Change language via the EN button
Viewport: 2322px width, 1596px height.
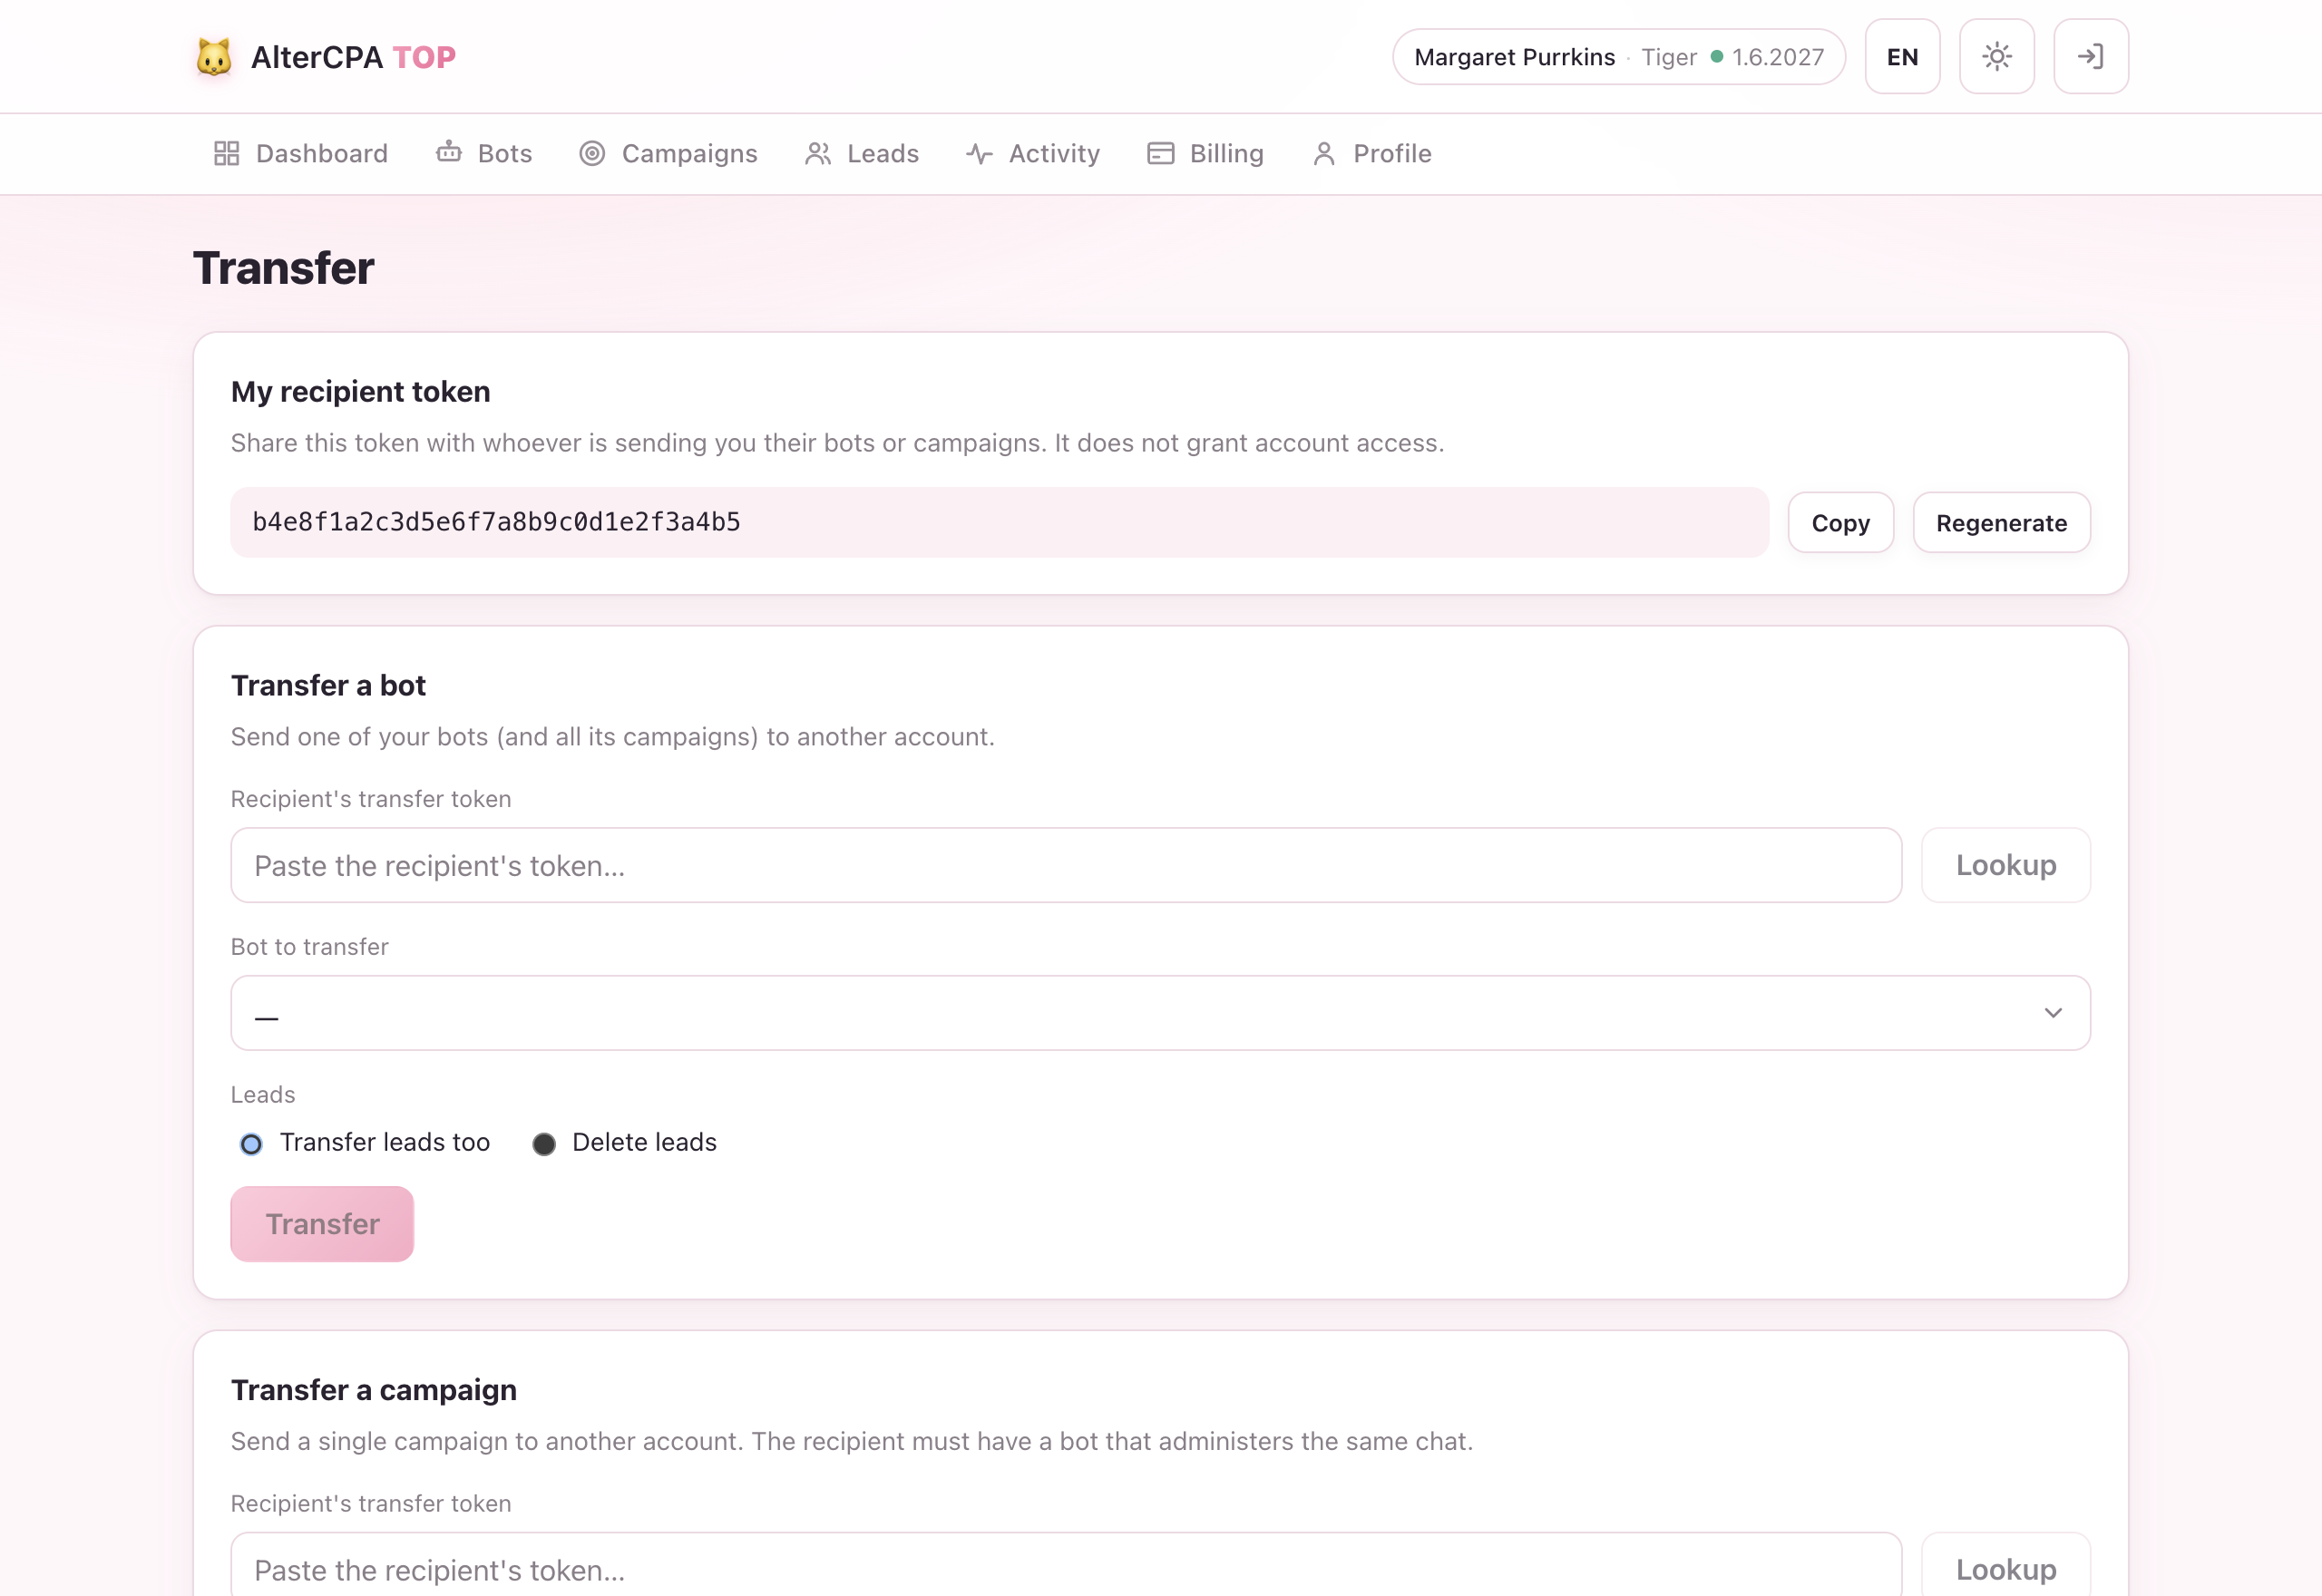tap(1902, 56)
